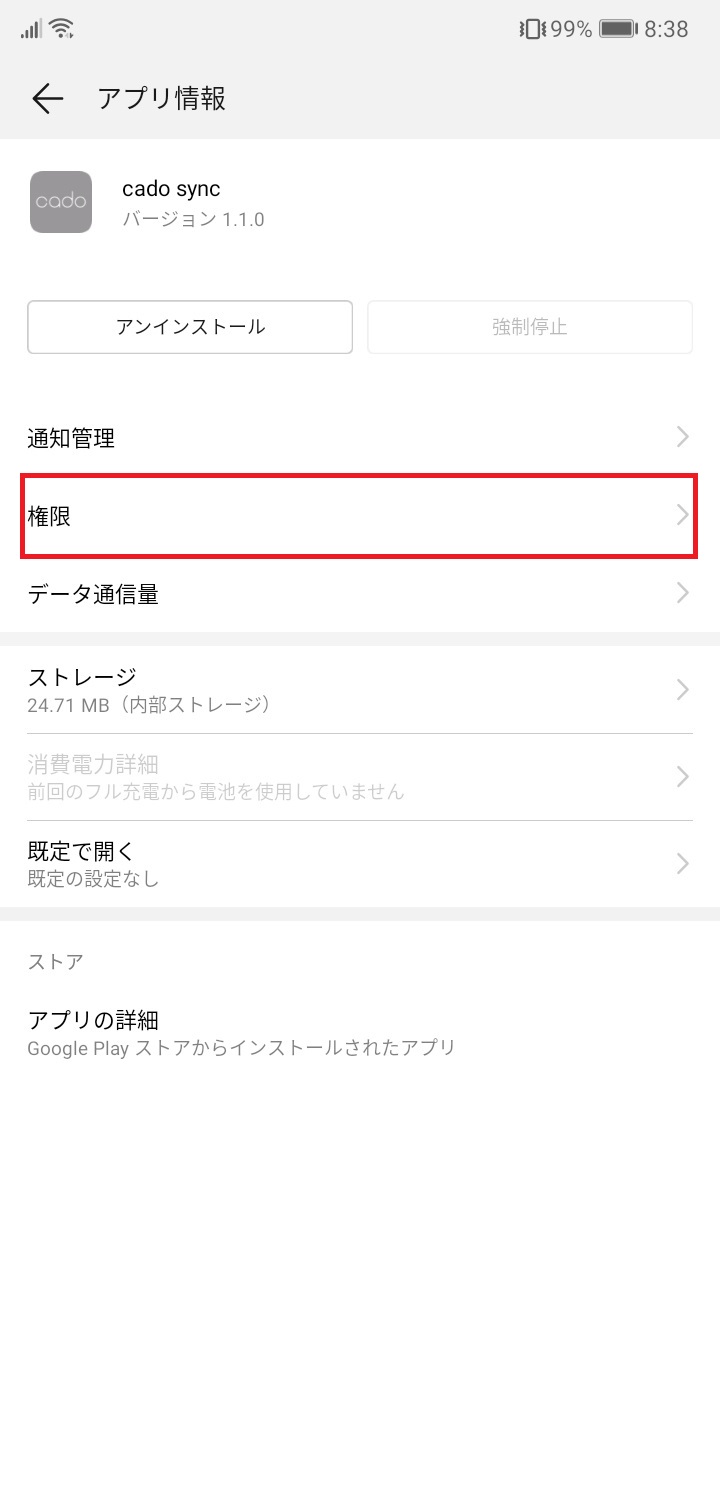
Task: Expand the 既定で開く default open settings
Action: (360, 863)
